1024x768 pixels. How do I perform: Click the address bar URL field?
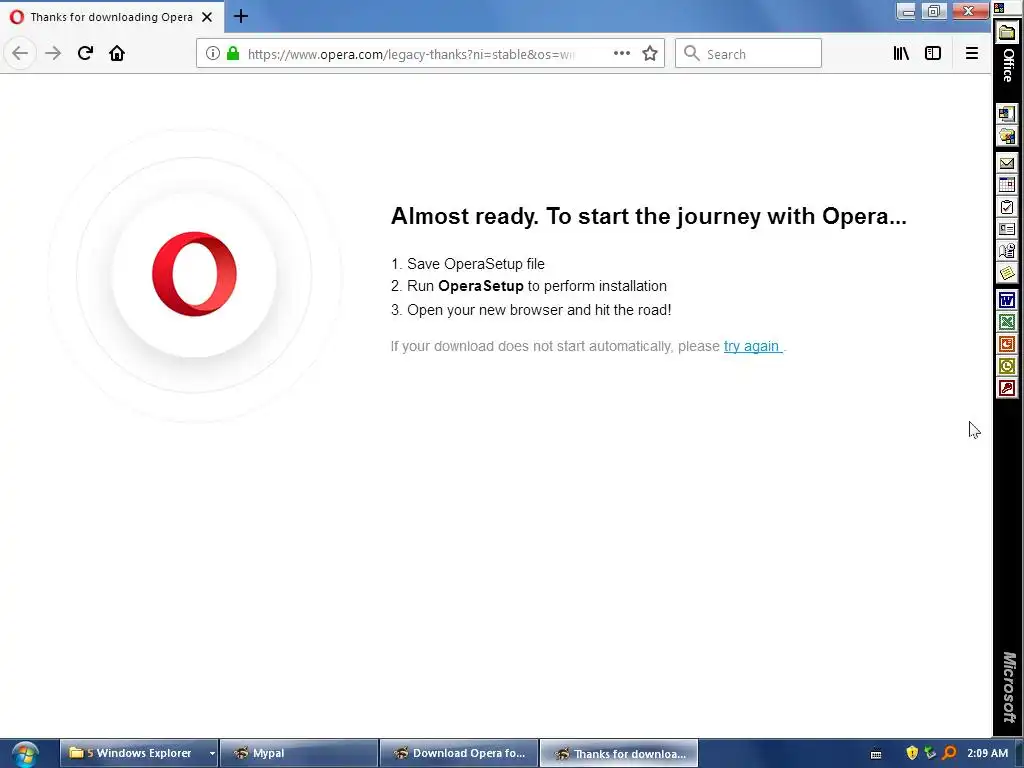pos(411,54)
